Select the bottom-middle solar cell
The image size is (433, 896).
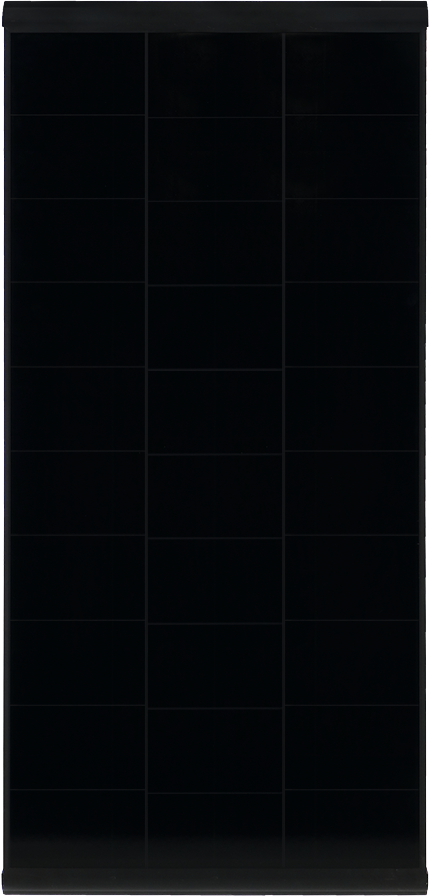click(x=215, y=829)
